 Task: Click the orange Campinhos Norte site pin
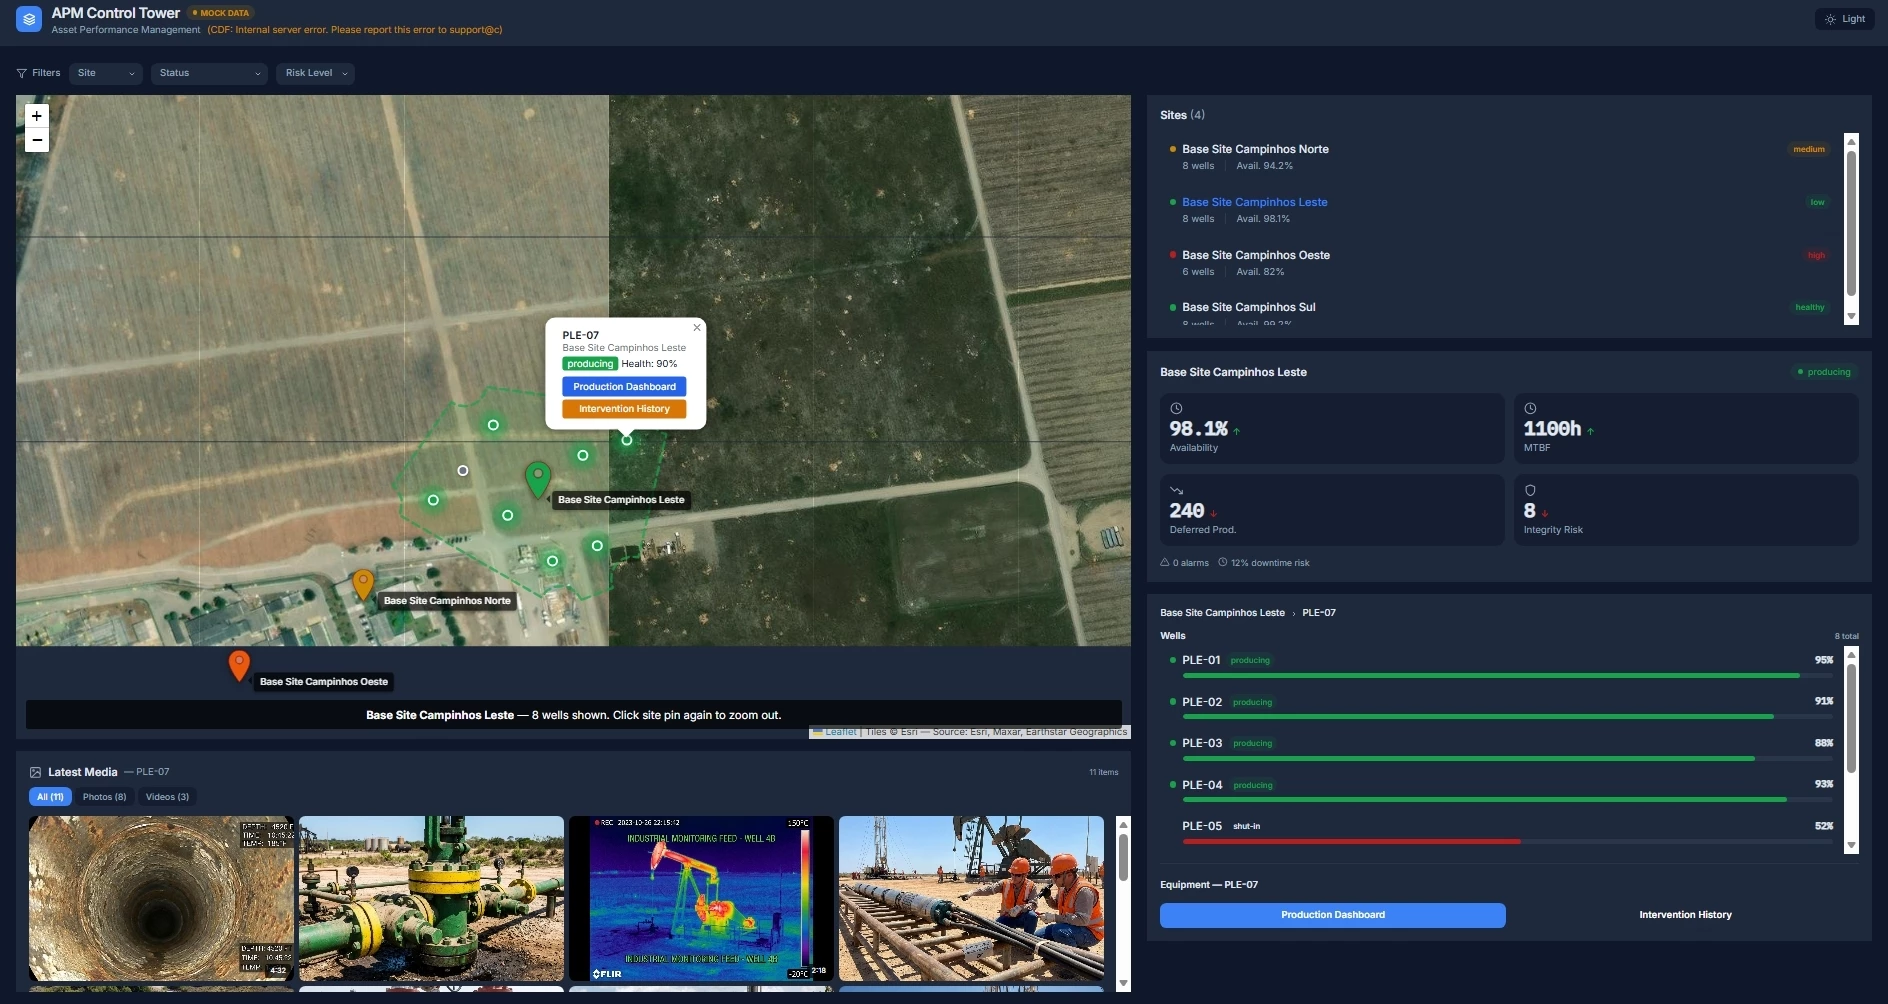pos(363,584)
